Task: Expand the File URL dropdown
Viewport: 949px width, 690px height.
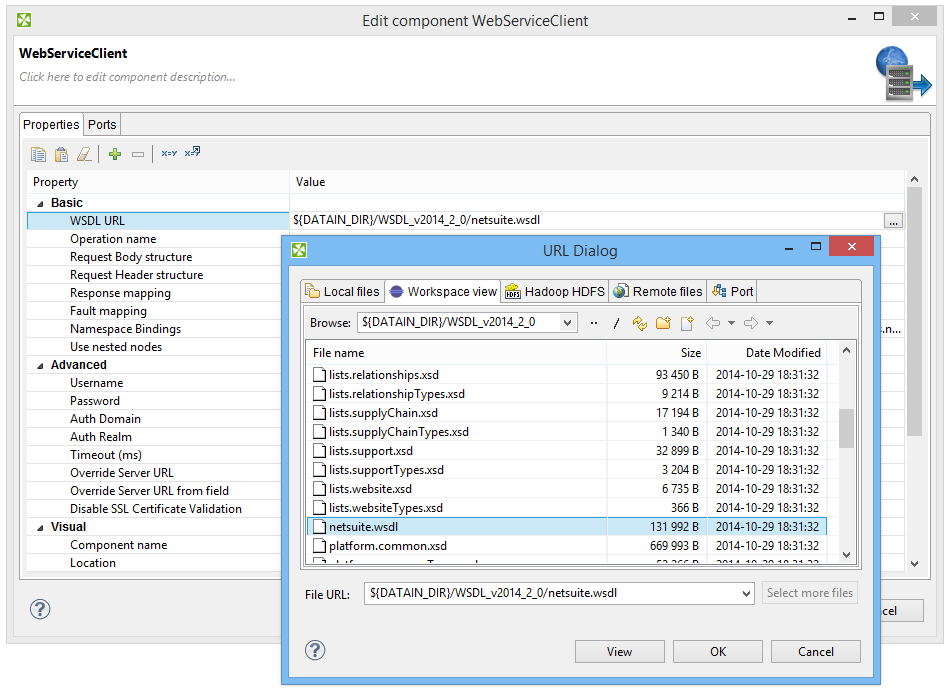Action: [746, 594]
